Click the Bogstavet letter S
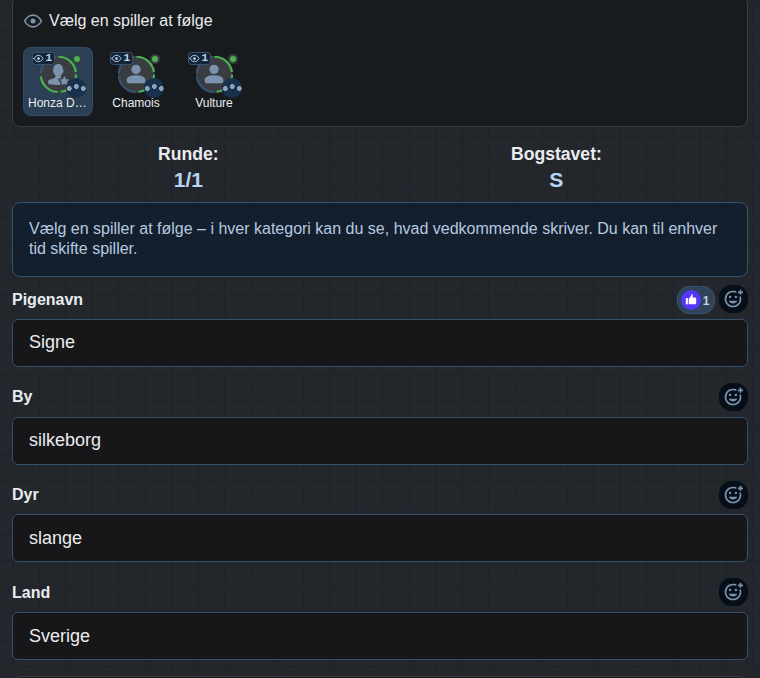Screen dimensions: 760x678 point(556,180)
